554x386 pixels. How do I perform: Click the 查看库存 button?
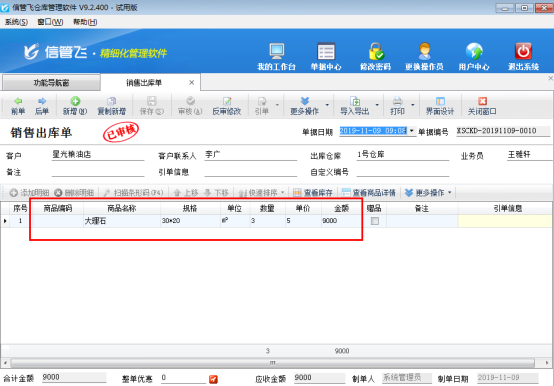click(313, 192)
